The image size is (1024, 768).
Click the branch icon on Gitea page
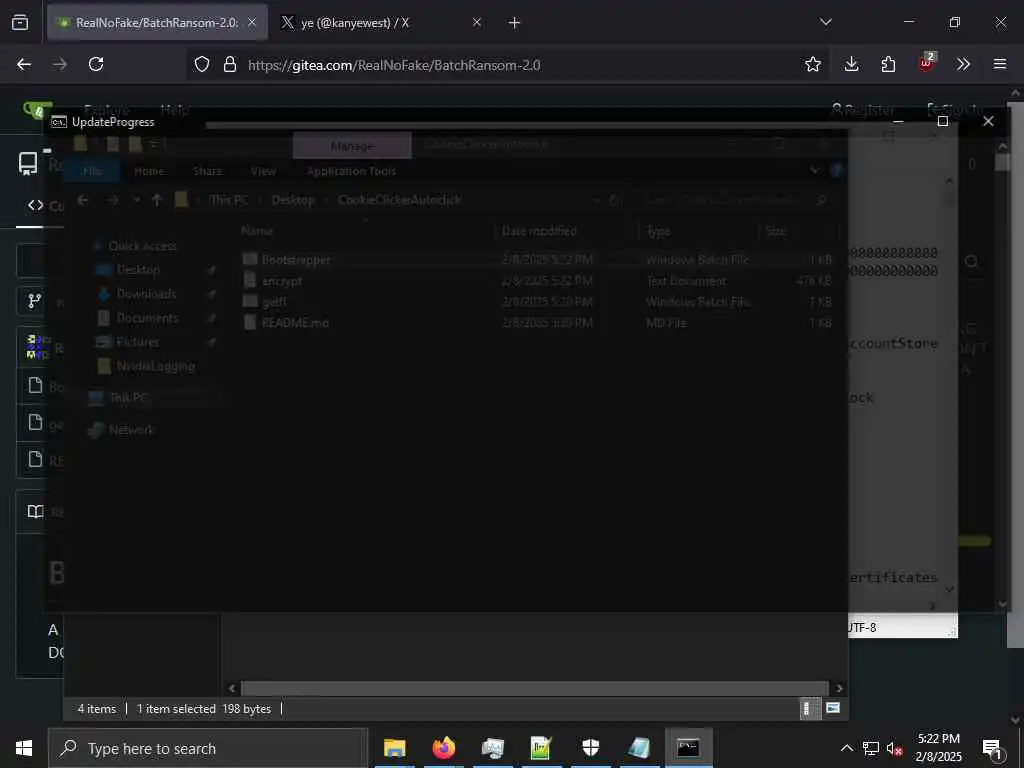click(x=35, y=300)
